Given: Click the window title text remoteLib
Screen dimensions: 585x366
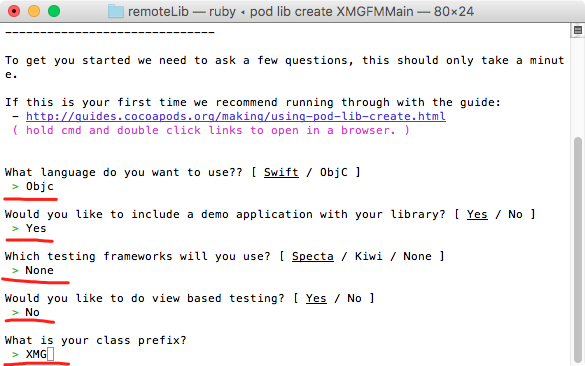Looking at the screenshot, I should 159,12.
